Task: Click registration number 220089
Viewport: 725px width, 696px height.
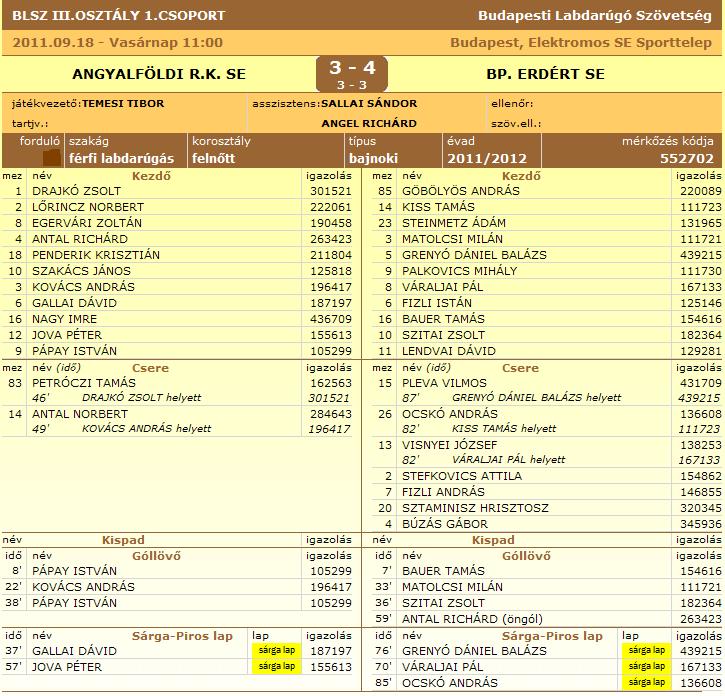Action: pos(700,191)
